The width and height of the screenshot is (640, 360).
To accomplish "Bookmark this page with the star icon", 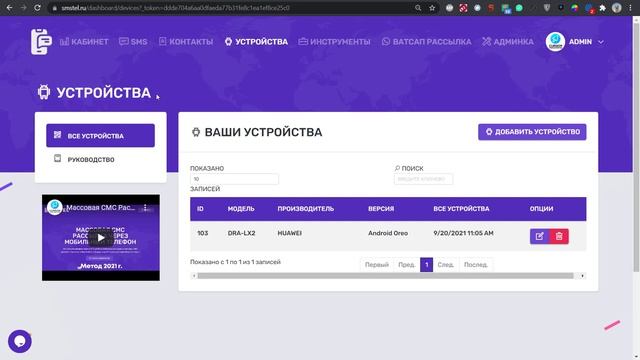I will (x=432, y=8).
